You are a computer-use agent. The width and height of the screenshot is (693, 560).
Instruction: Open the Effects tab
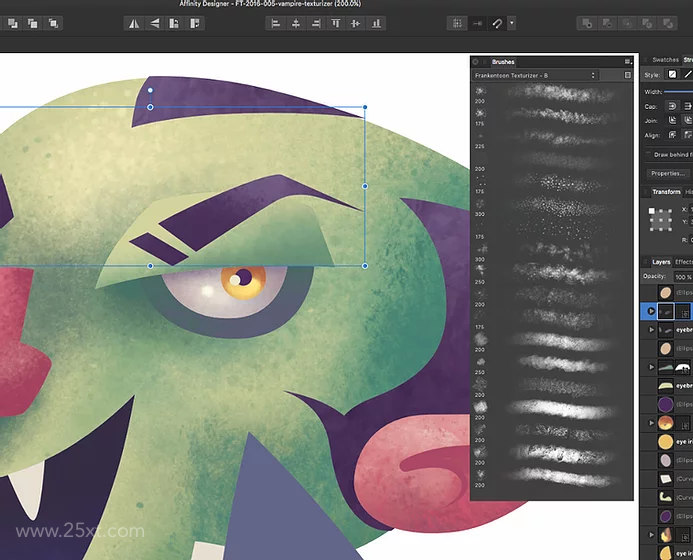[684, 262]
